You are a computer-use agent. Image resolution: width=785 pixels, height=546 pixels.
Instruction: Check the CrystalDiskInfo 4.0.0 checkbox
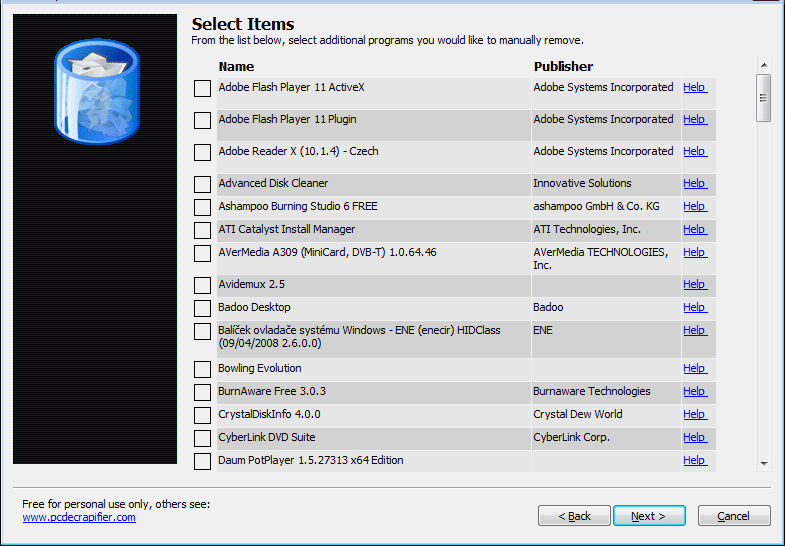[x=202, y=416]
